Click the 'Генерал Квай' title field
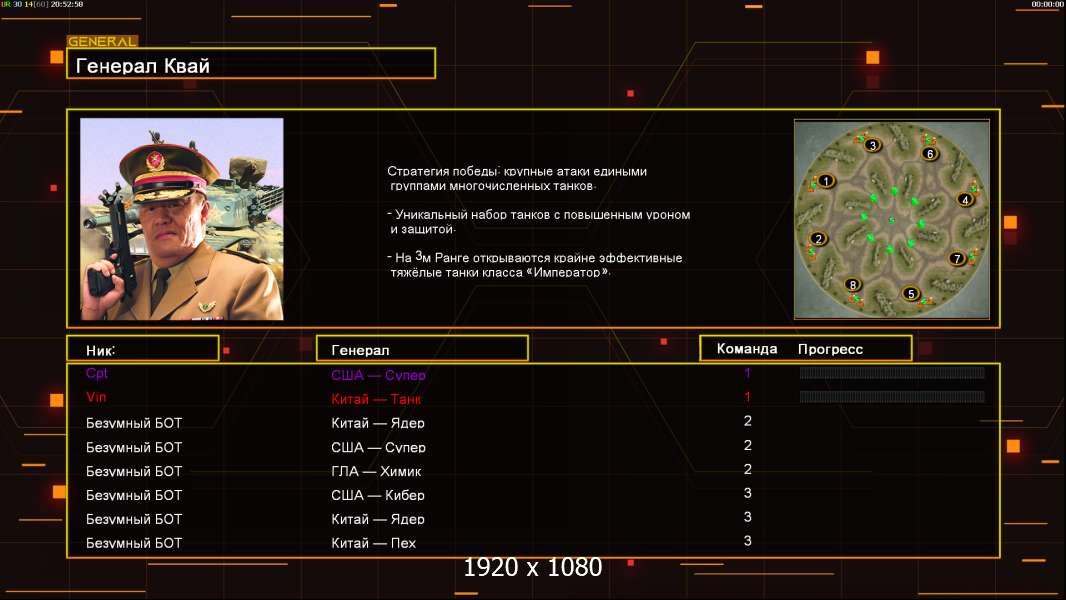 pyautogui.click(x=251, y=63)
